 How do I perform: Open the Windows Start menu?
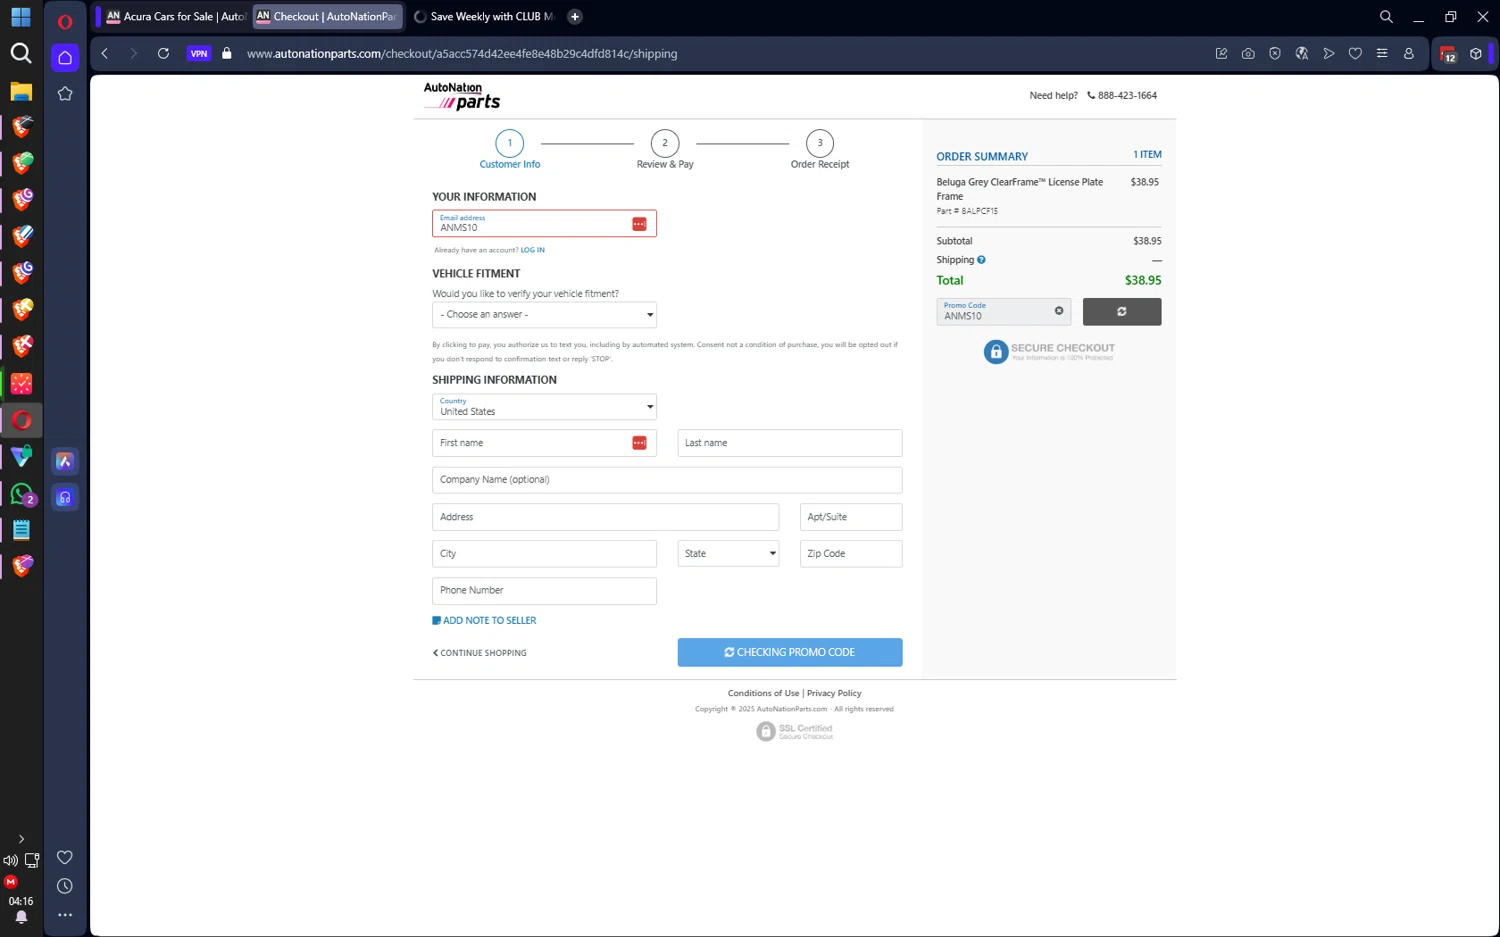coord(21,18)
